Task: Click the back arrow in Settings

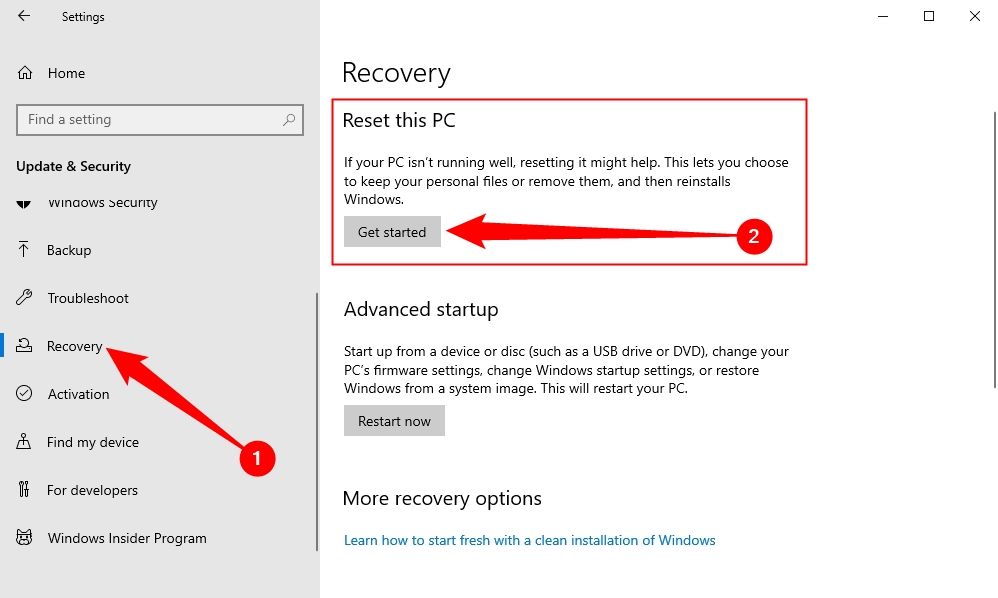Action: pyautogui.click(x=24, y=16)
